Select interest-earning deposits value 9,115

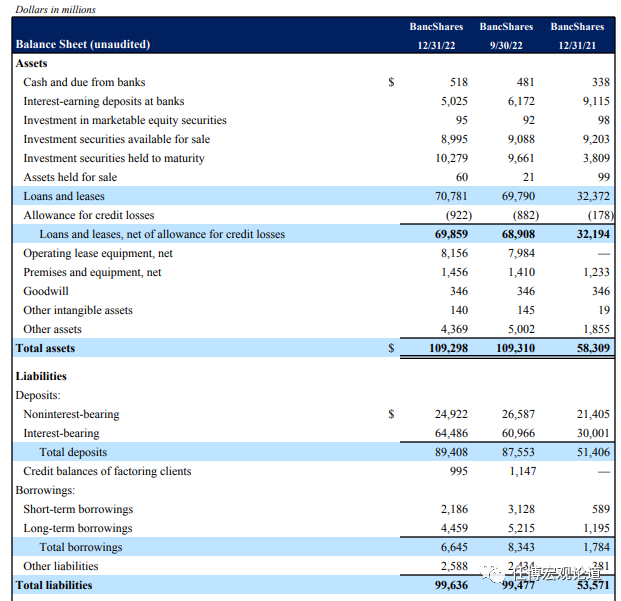[x=596, y=101]
